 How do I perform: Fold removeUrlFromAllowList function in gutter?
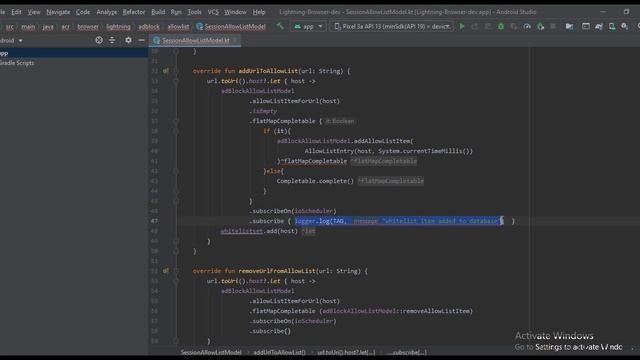[176, 271]
